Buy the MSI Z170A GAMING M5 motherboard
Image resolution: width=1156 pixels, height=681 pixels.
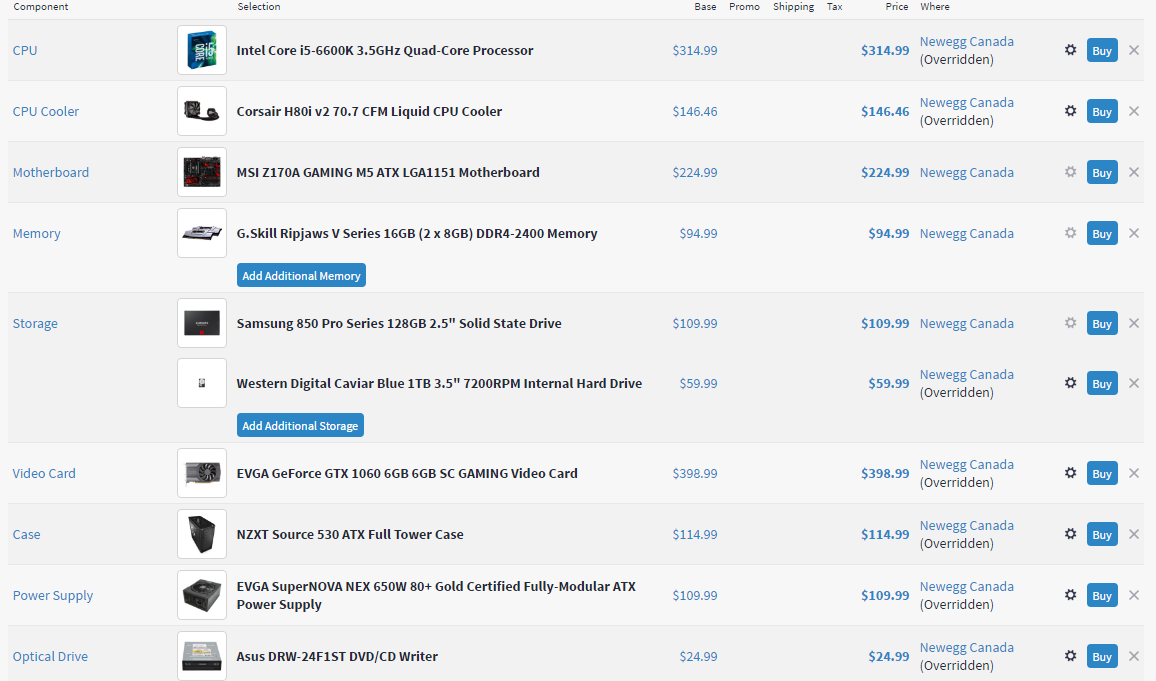(1102, 172)
